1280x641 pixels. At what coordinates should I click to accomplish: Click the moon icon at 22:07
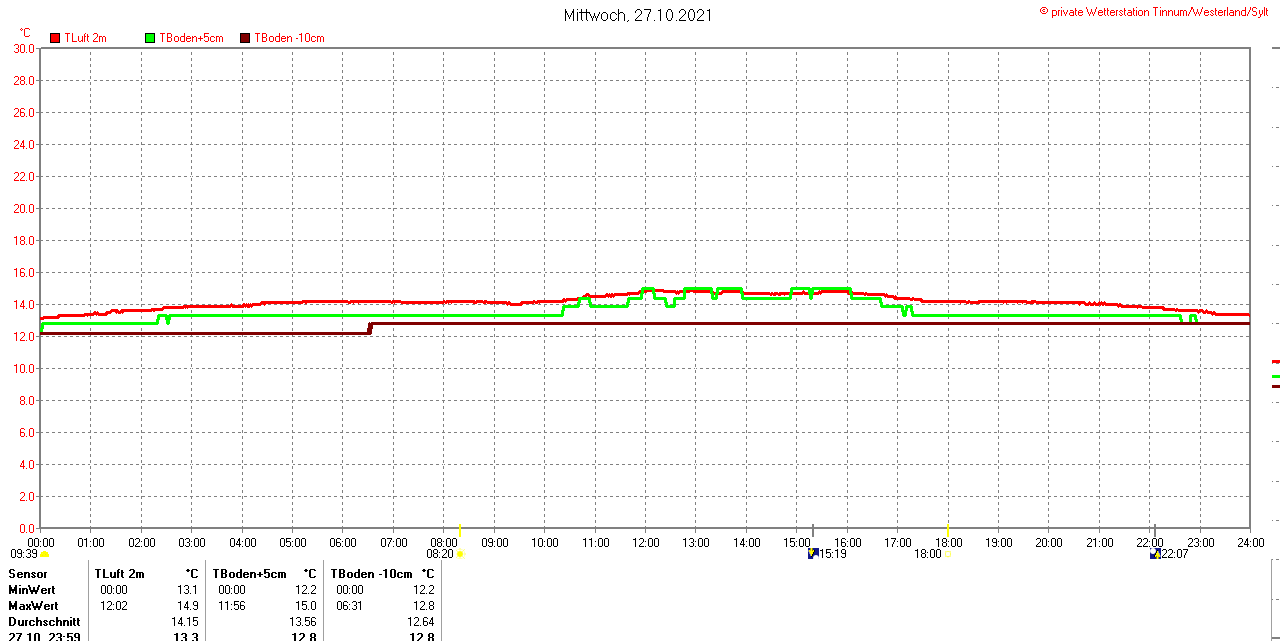1155,553
